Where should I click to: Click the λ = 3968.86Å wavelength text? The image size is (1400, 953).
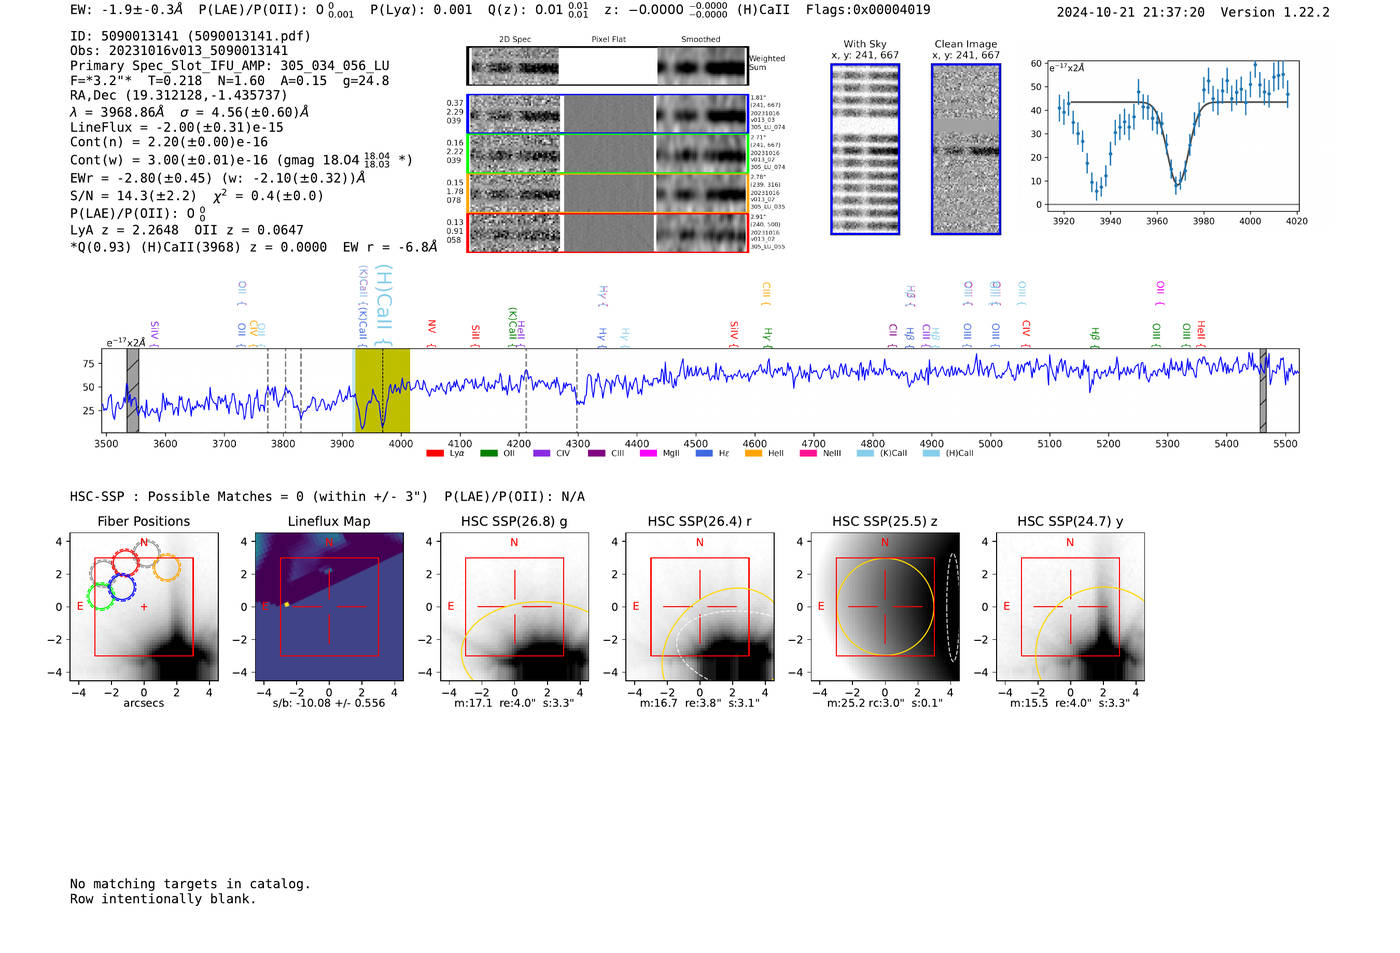tap(116, 112)
